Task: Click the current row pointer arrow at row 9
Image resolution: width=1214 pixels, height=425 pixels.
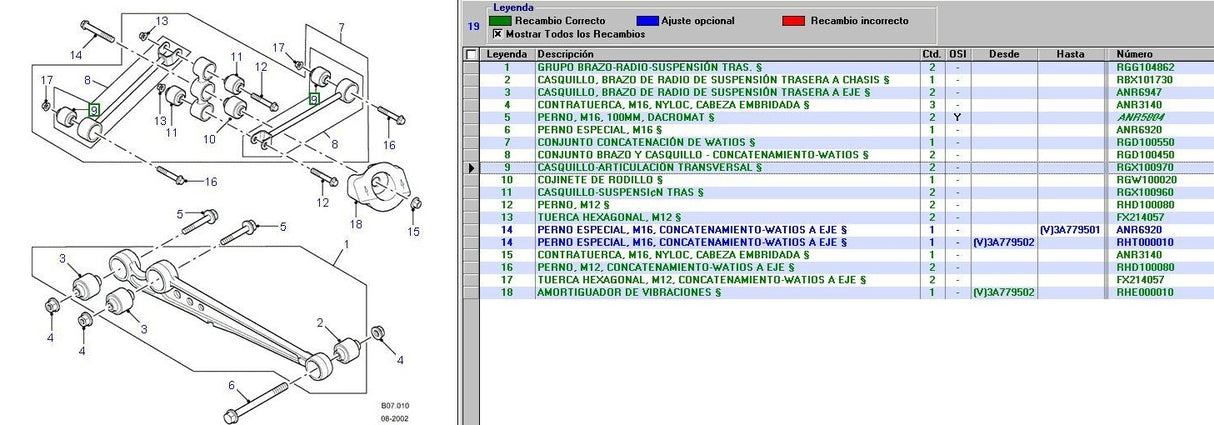Action: pyautogui.click(x=471, y=167)
